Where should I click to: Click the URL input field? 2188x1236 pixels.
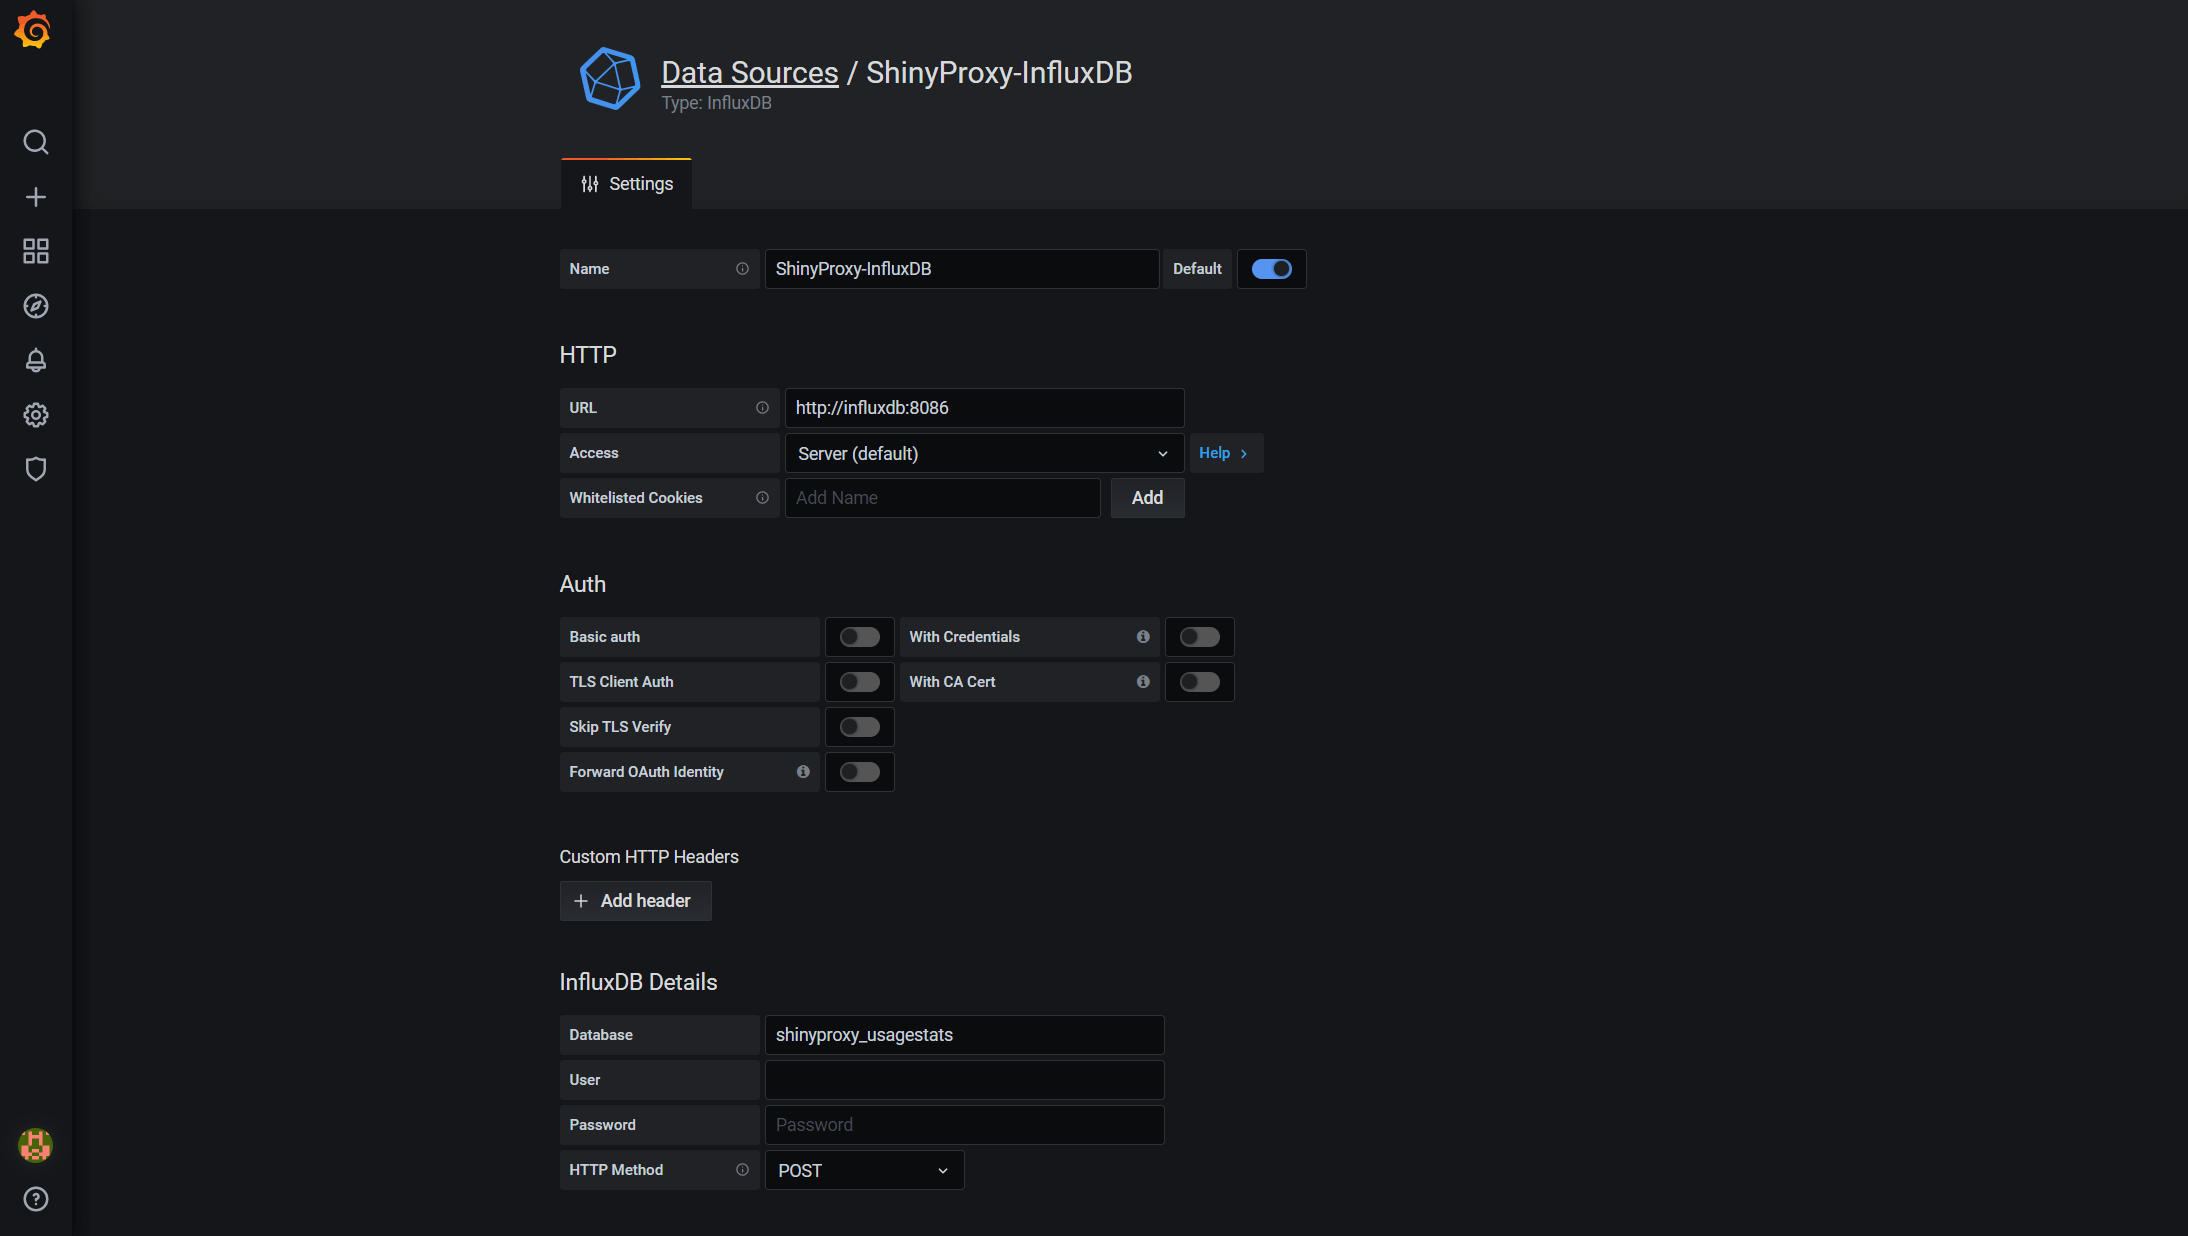coord(984,408)
